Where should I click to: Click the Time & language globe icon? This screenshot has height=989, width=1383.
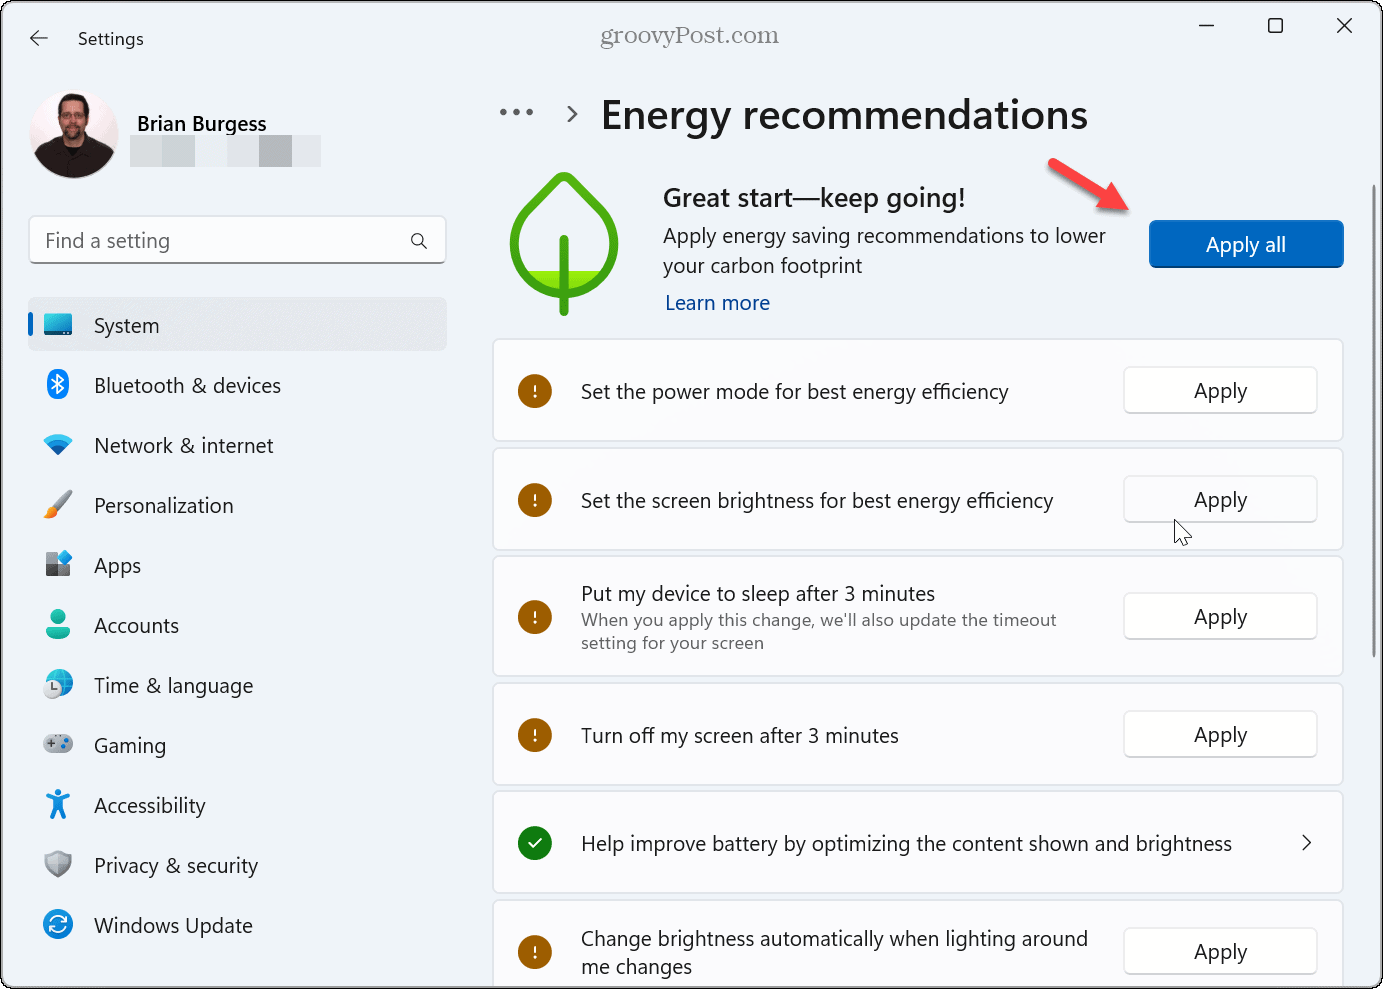click(58, 684)
